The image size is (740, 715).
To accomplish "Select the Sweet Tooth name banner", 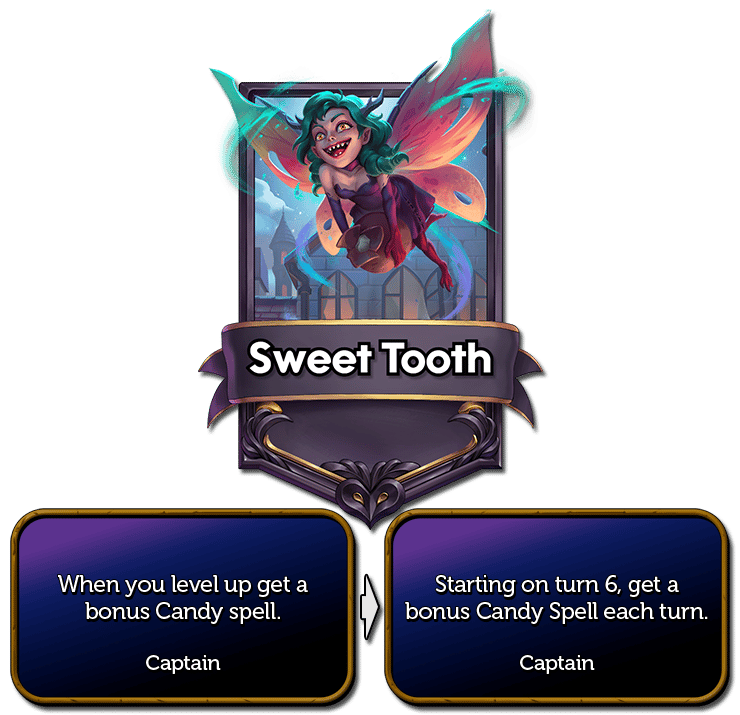I will 370,361.
